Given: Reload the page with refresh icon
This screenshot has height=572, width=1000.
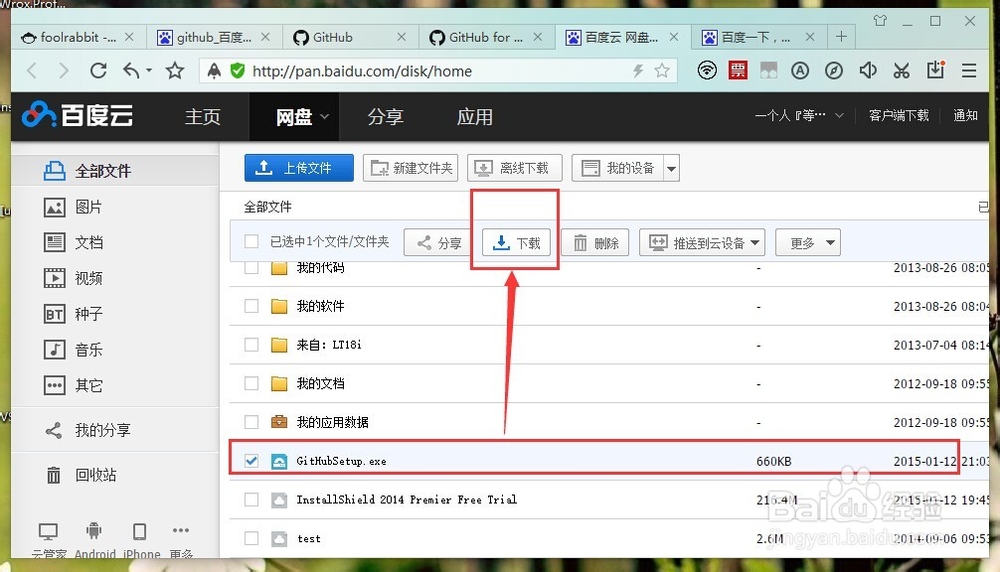Looking at the screenshot, I should 98,70.
